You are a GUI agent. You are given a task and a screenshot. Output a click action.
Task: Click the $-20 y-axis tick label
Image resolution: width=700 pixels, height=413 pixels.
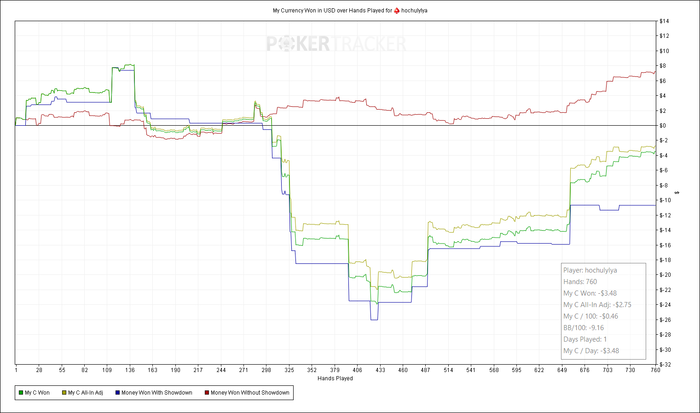click(665, 275)
